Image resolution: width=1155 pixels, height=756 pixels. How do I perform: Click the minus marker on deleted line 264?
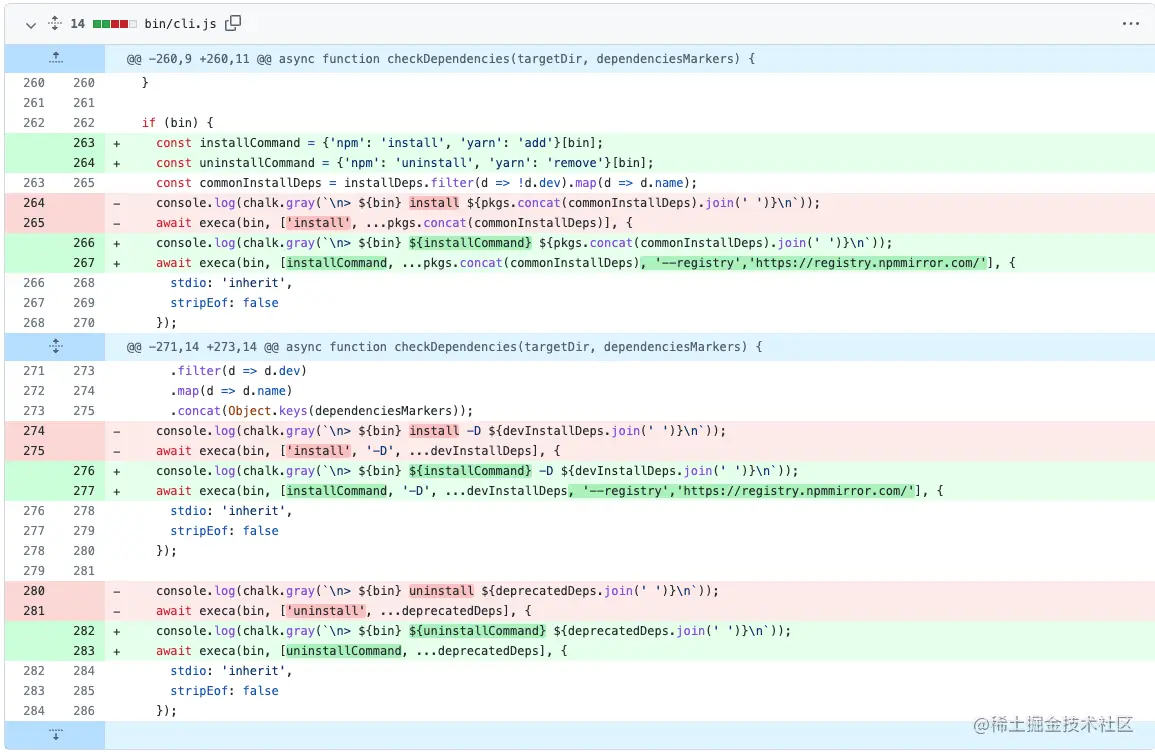click(116, 202)
